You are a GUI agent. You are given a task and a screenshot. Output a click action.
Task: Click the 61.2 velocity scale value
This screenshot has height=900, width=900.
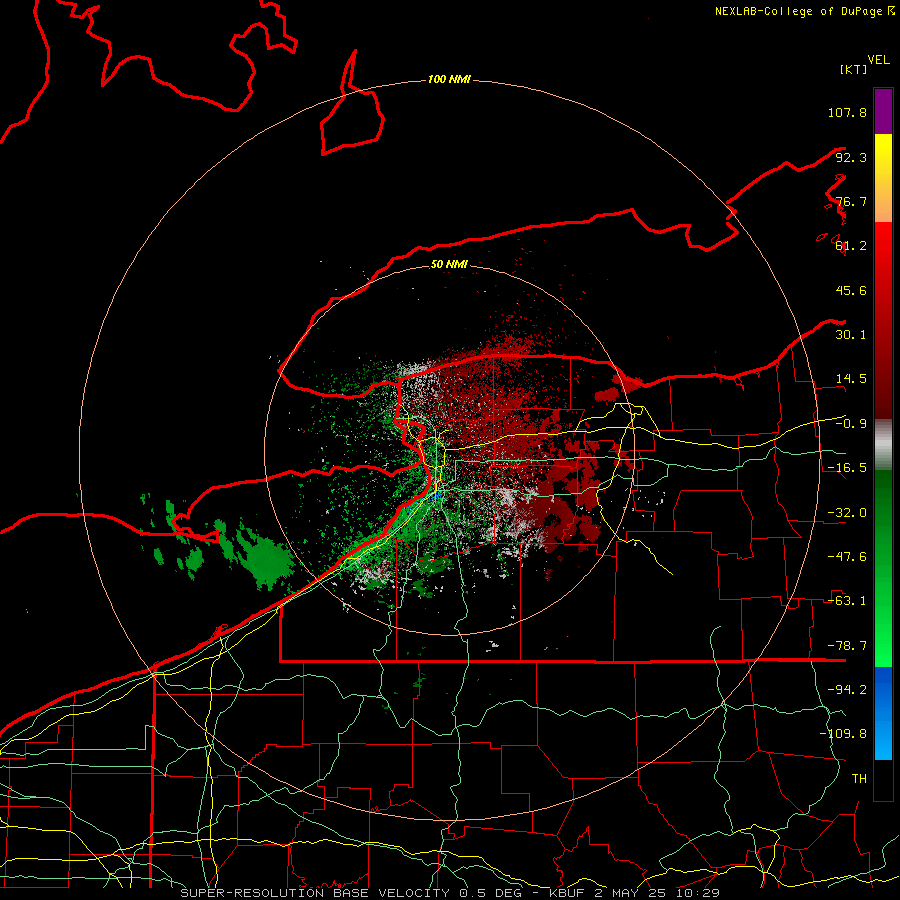pyautogui.click(x=851, y=246)
